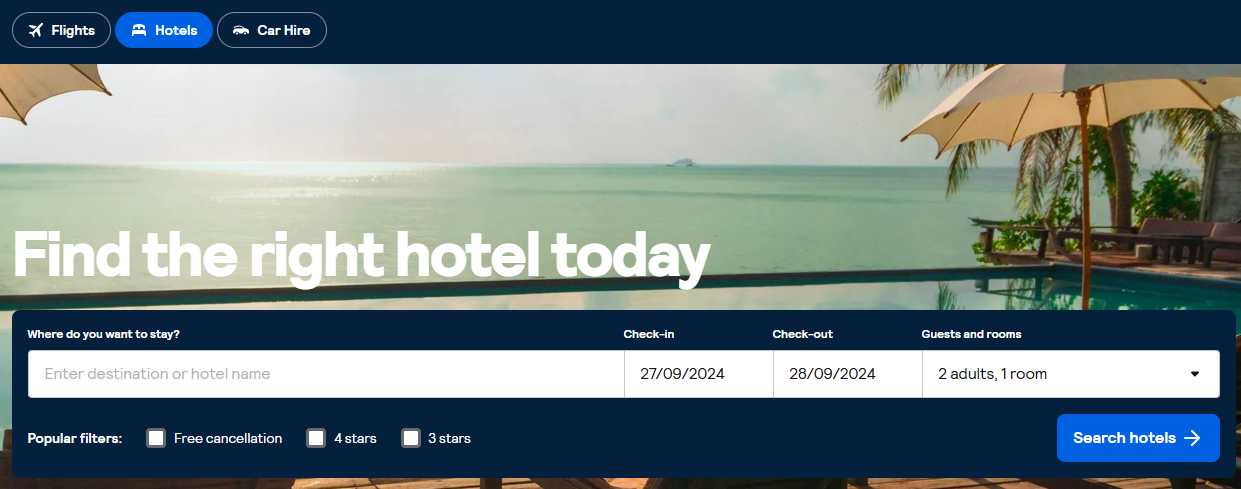This screenshot has height=489, width=1241.
Task: Click the airplane icon on Flights
Action: 37,30
